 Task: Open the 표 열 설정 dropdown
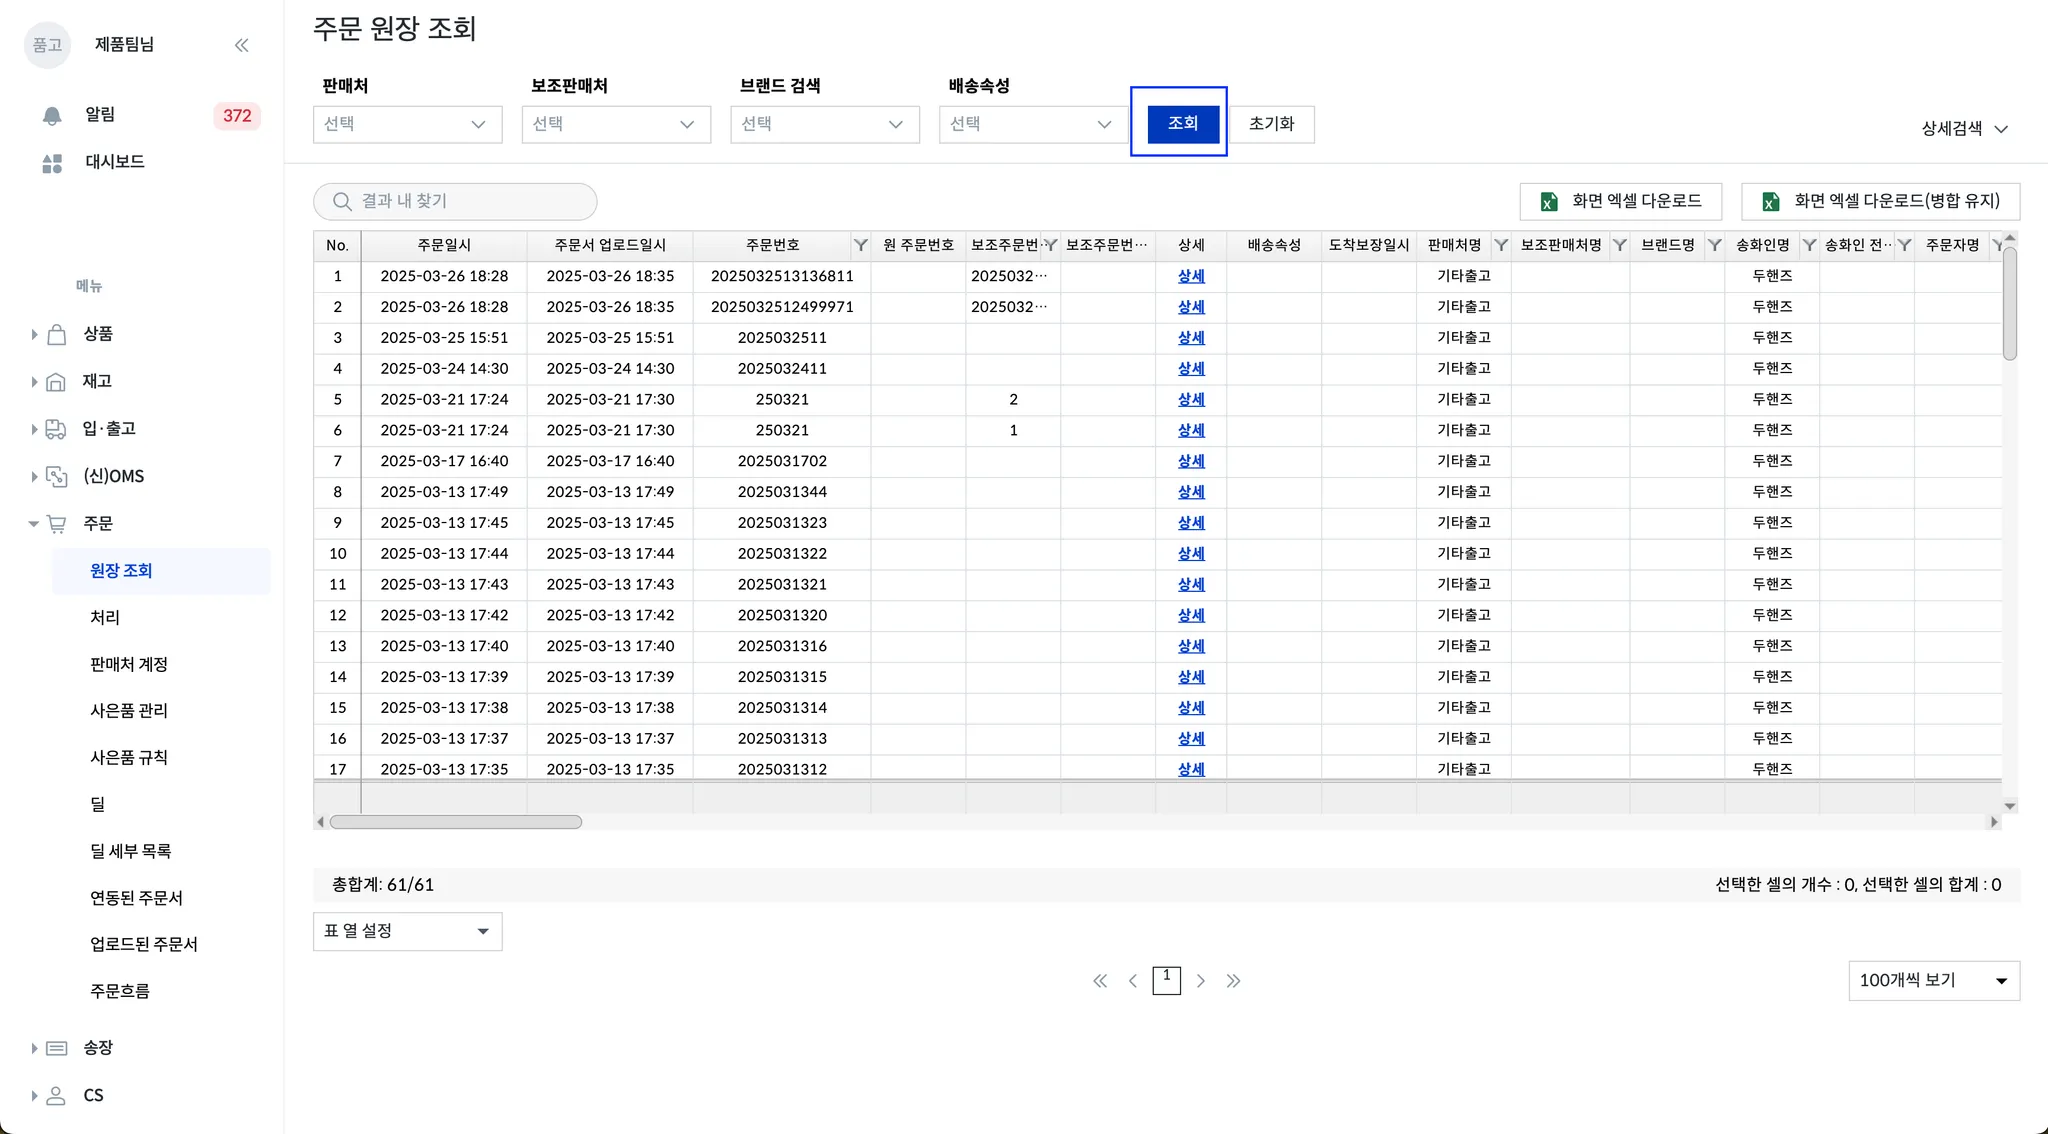click(x=407, y=931)
